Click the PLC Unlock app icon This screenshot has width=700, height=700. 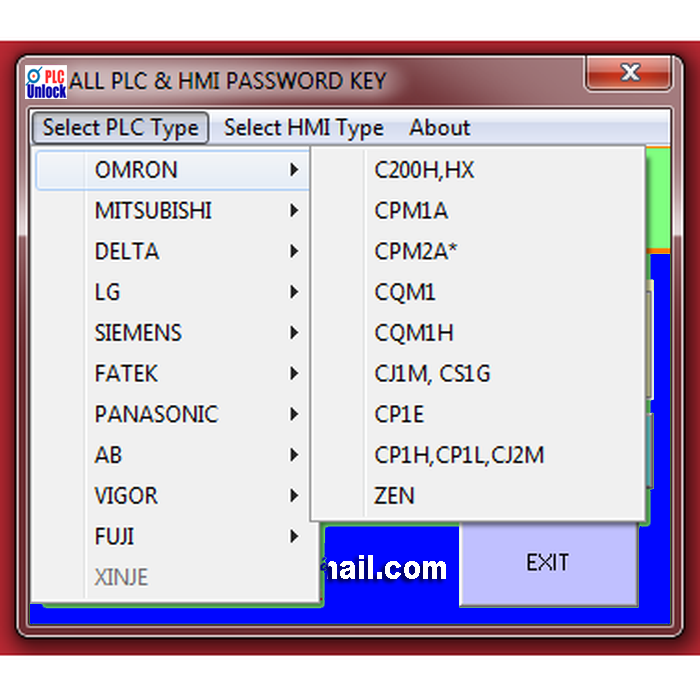46,82
